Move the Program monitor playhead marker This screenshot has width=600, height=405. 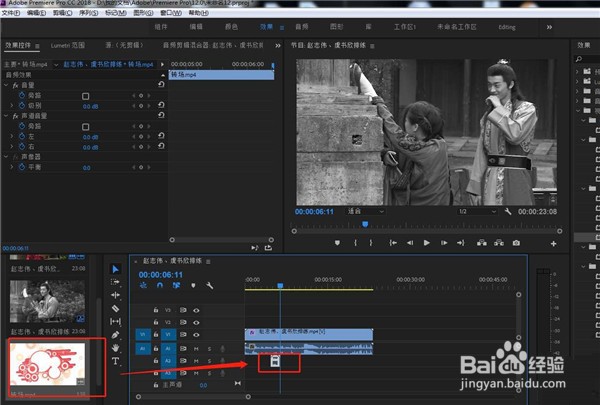pyautogui.click(x=365, y=224)
